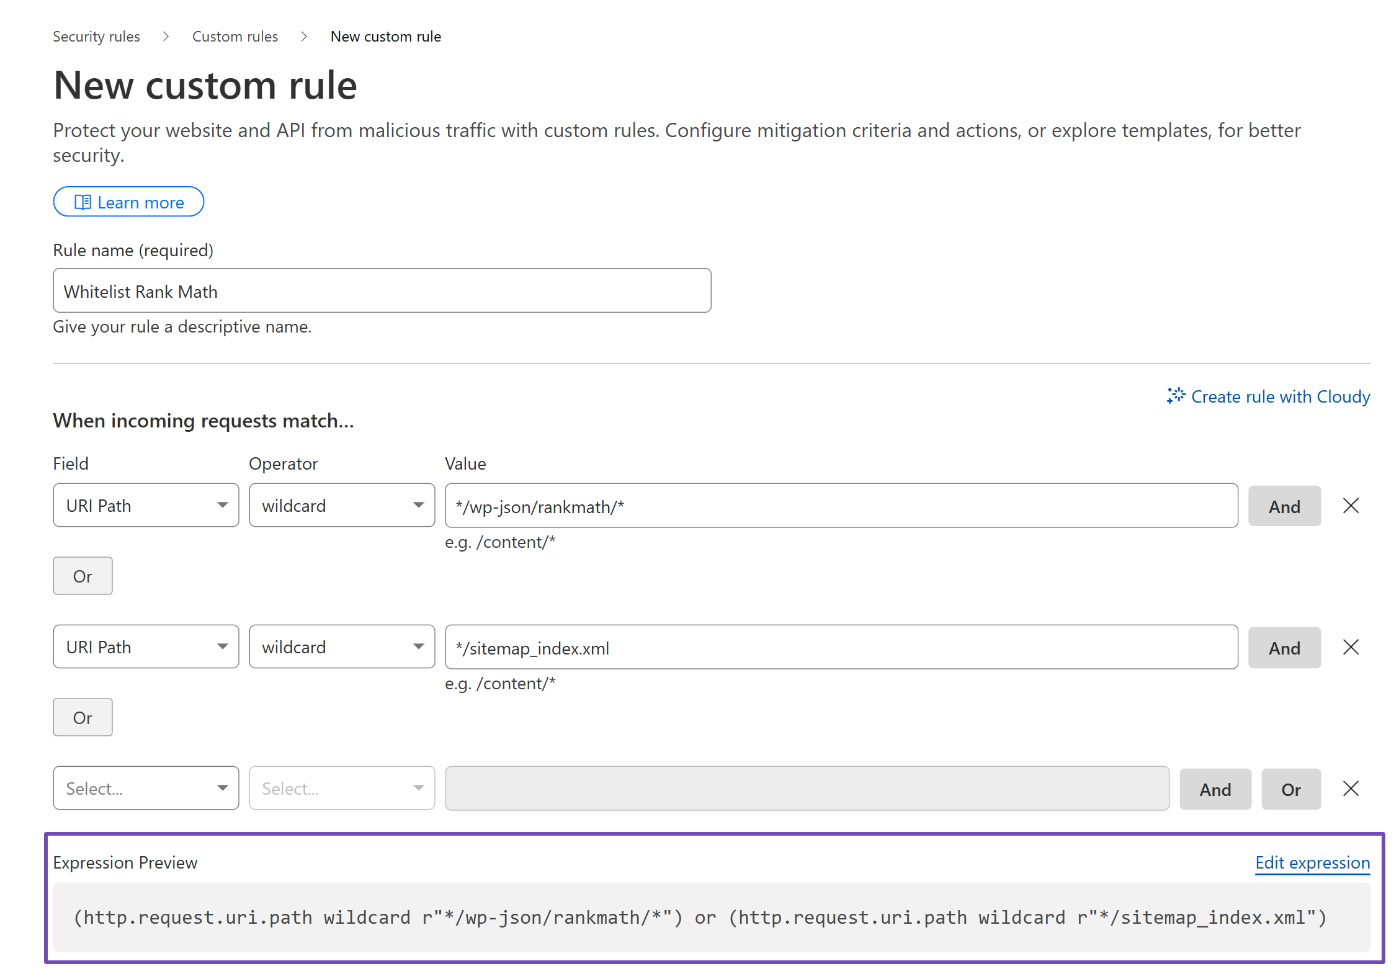This screenshot has height=969, width=1399.
Task: Click the Or button below sitemap_index row
Action: (83, 718)
